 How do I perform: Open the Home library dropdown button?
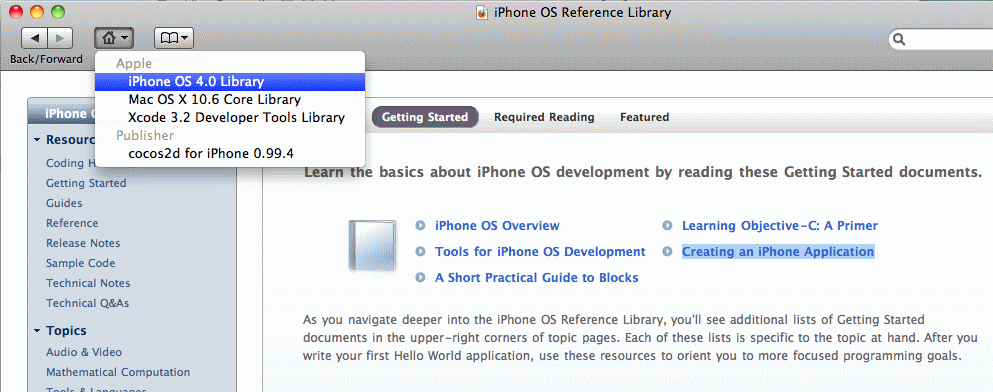tap(115, 39)
